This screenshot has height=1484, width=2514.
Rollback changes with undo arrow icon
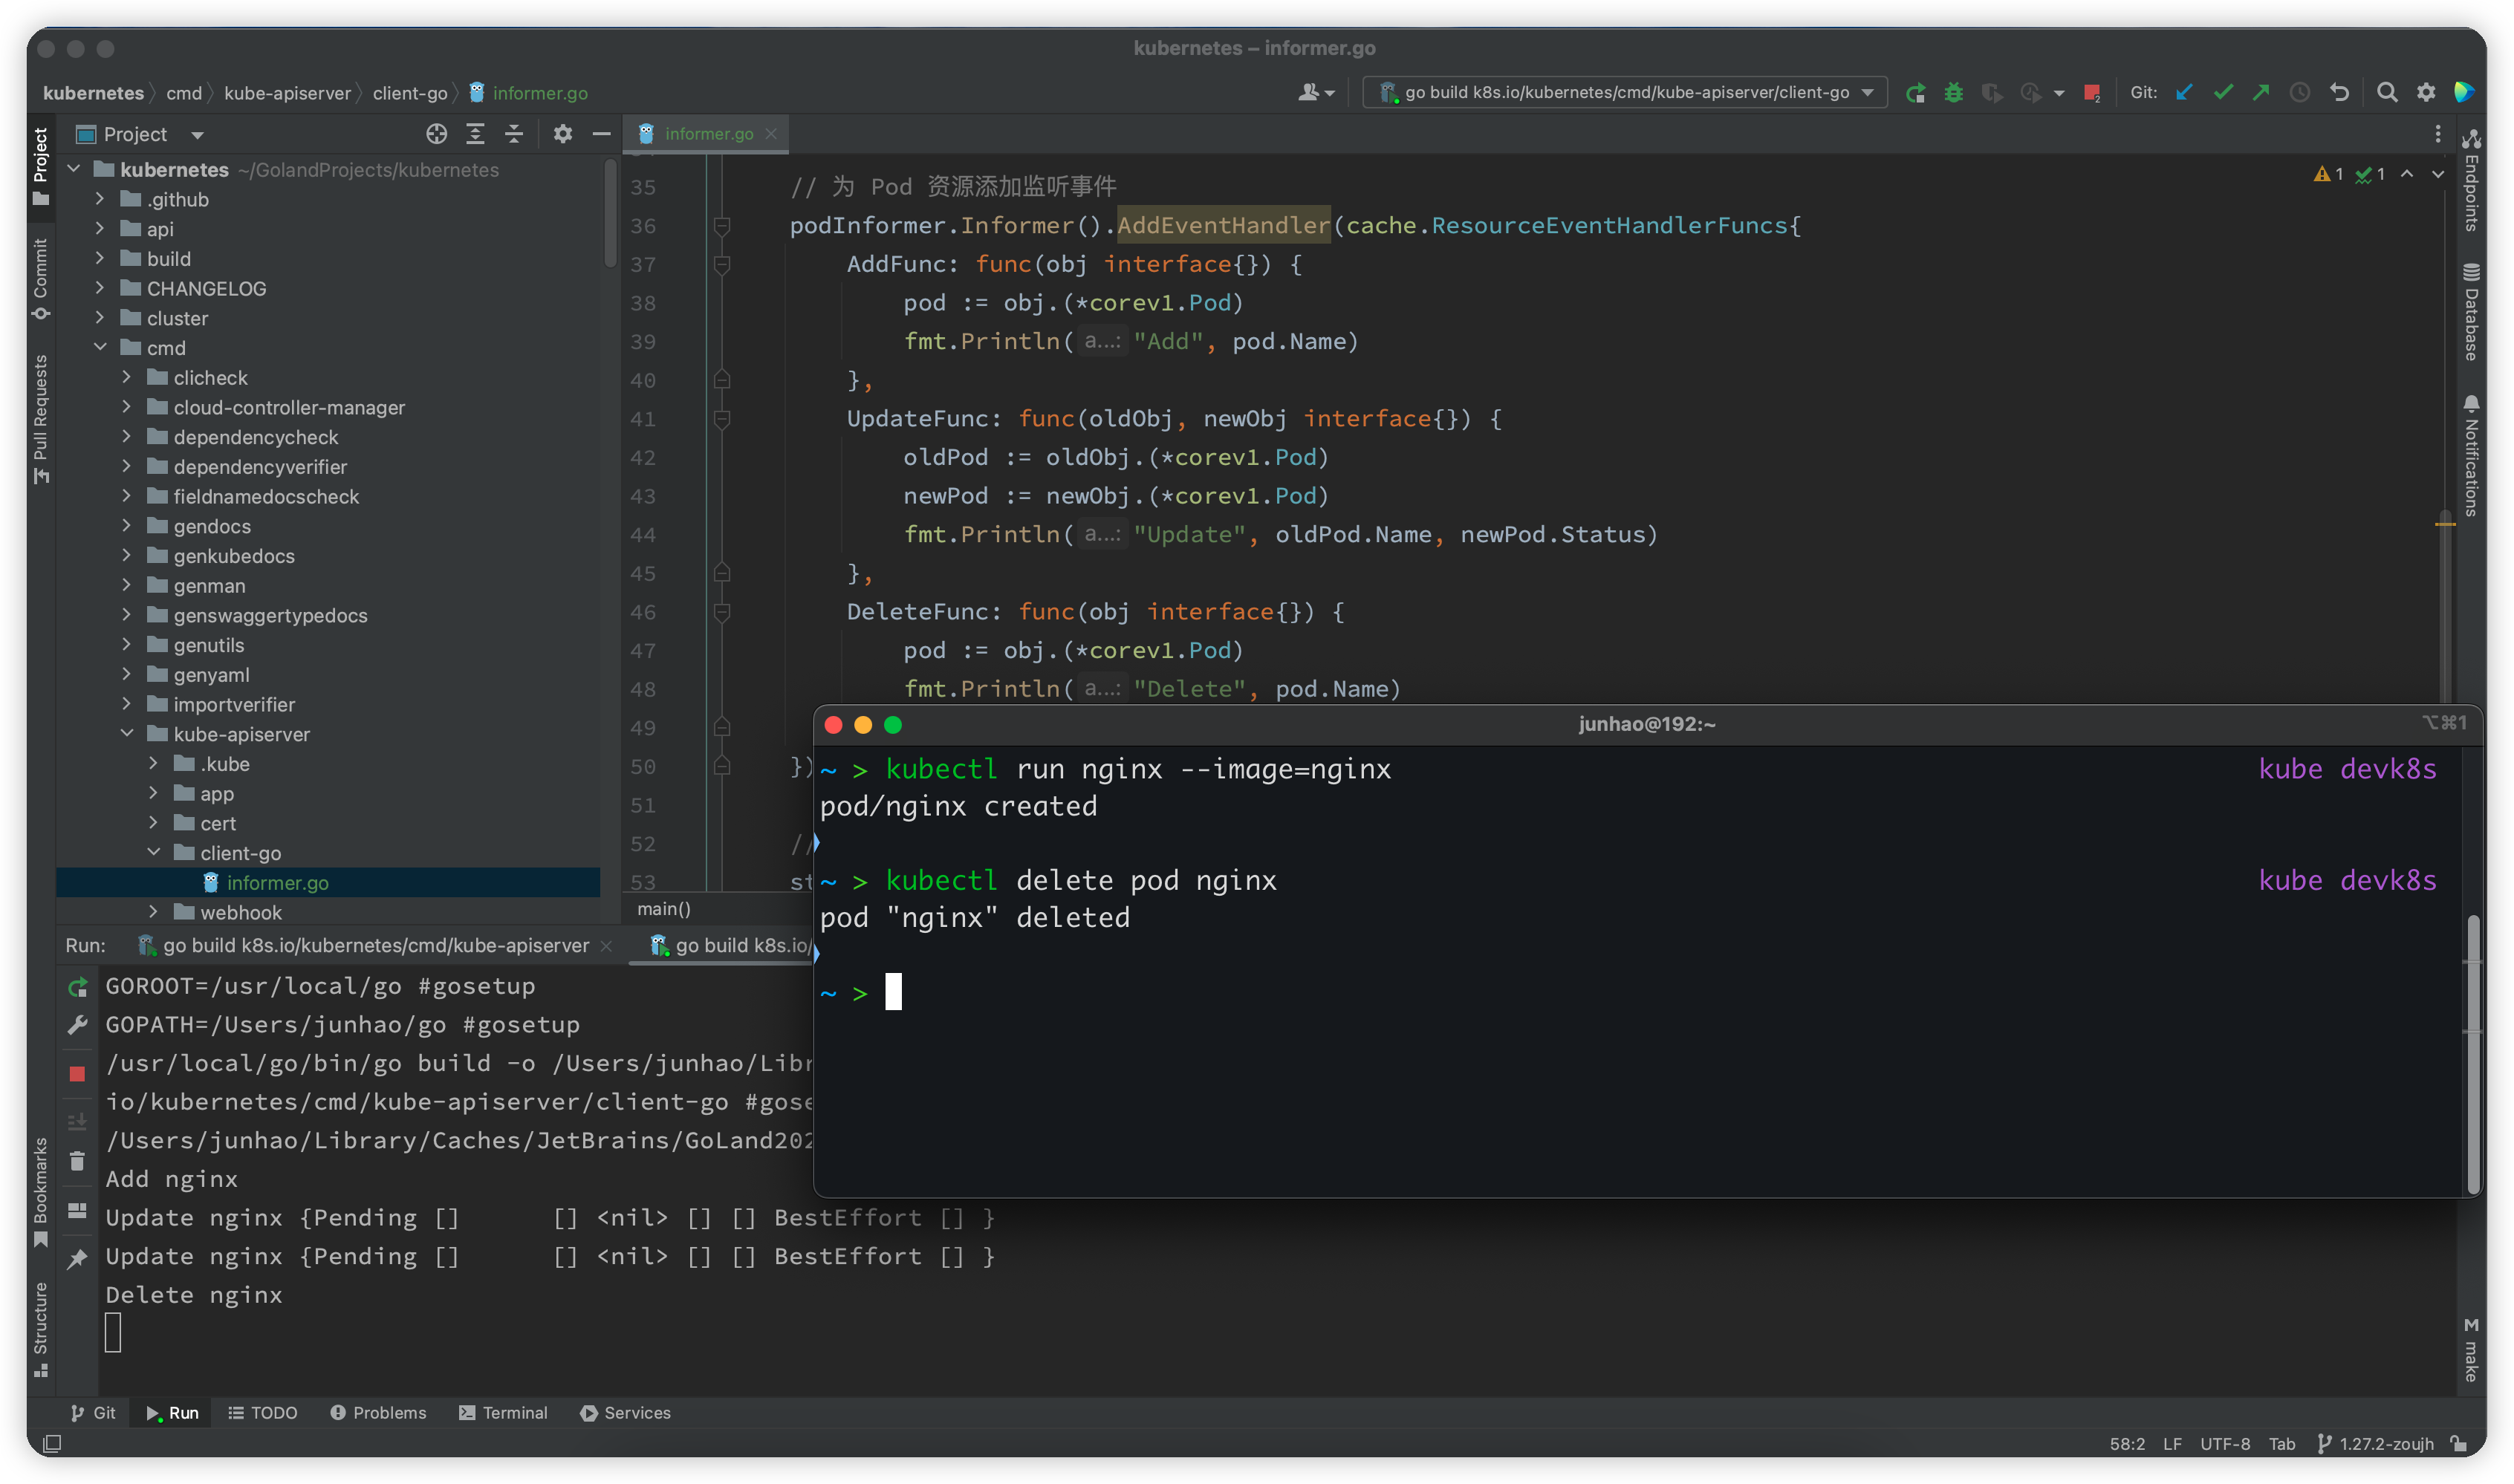2339,93
